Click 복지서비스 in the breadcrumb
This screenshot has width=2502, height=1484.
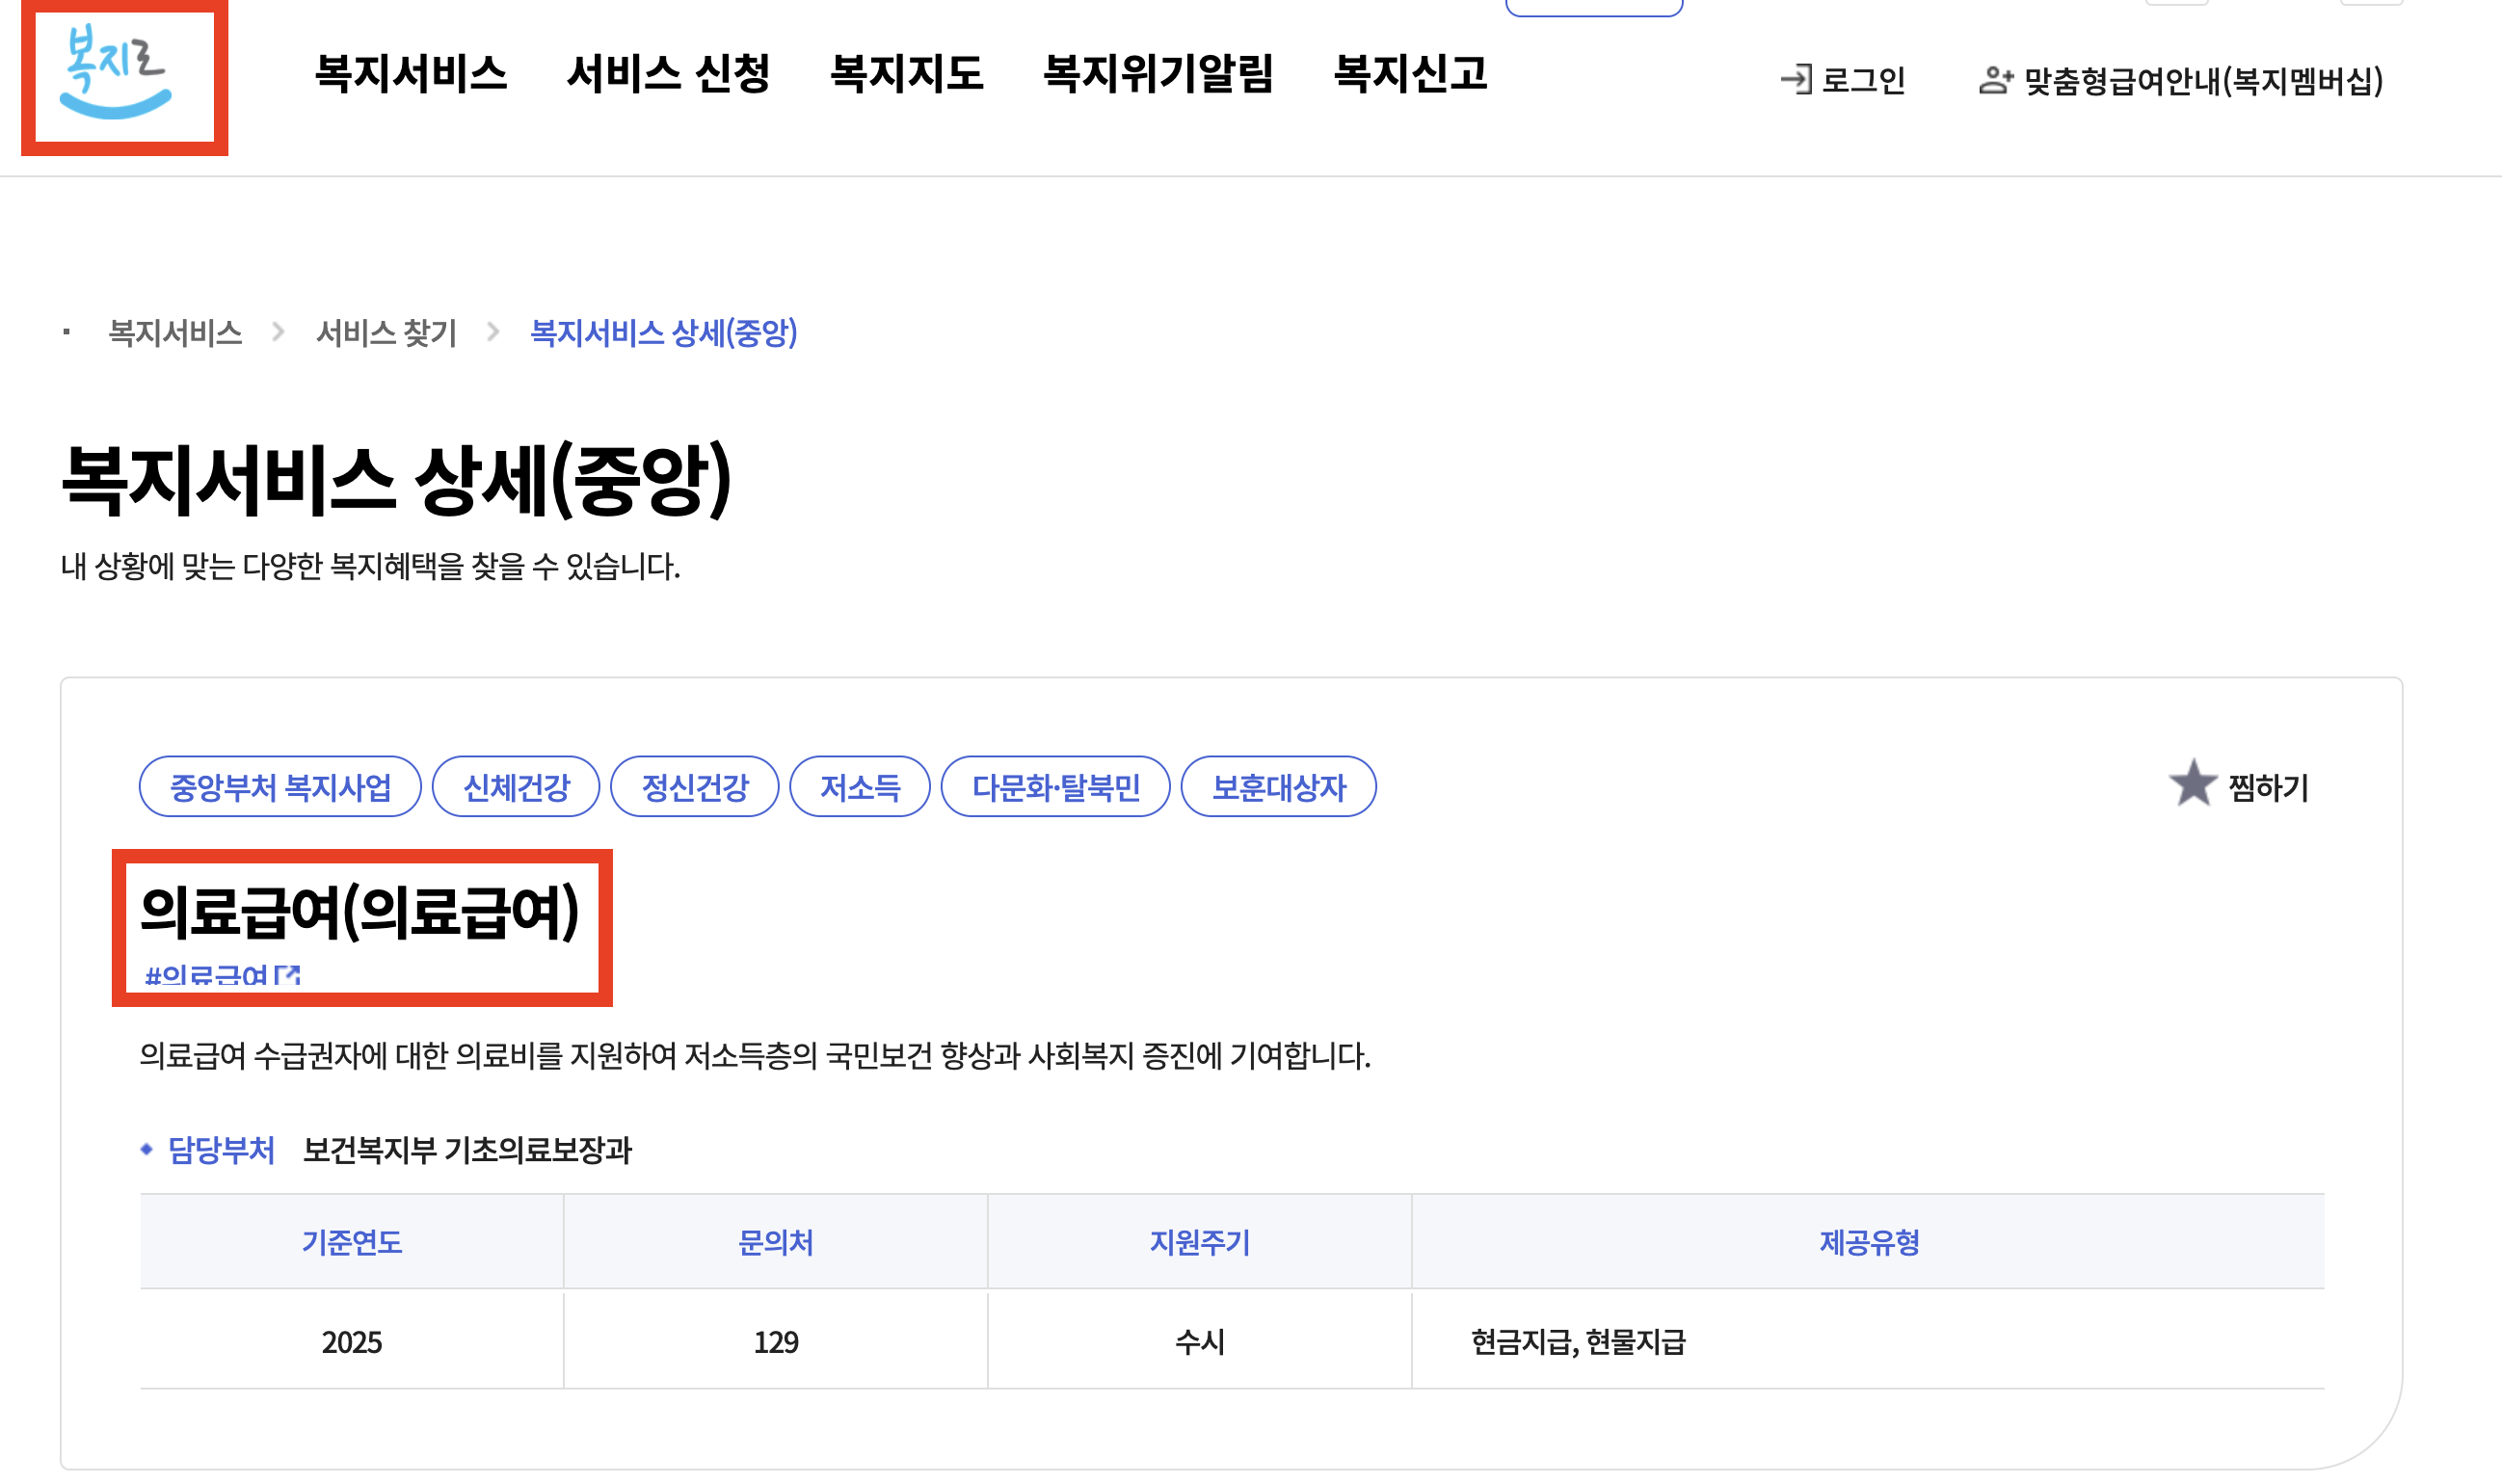pyautogui.click(x=175, y=333)
